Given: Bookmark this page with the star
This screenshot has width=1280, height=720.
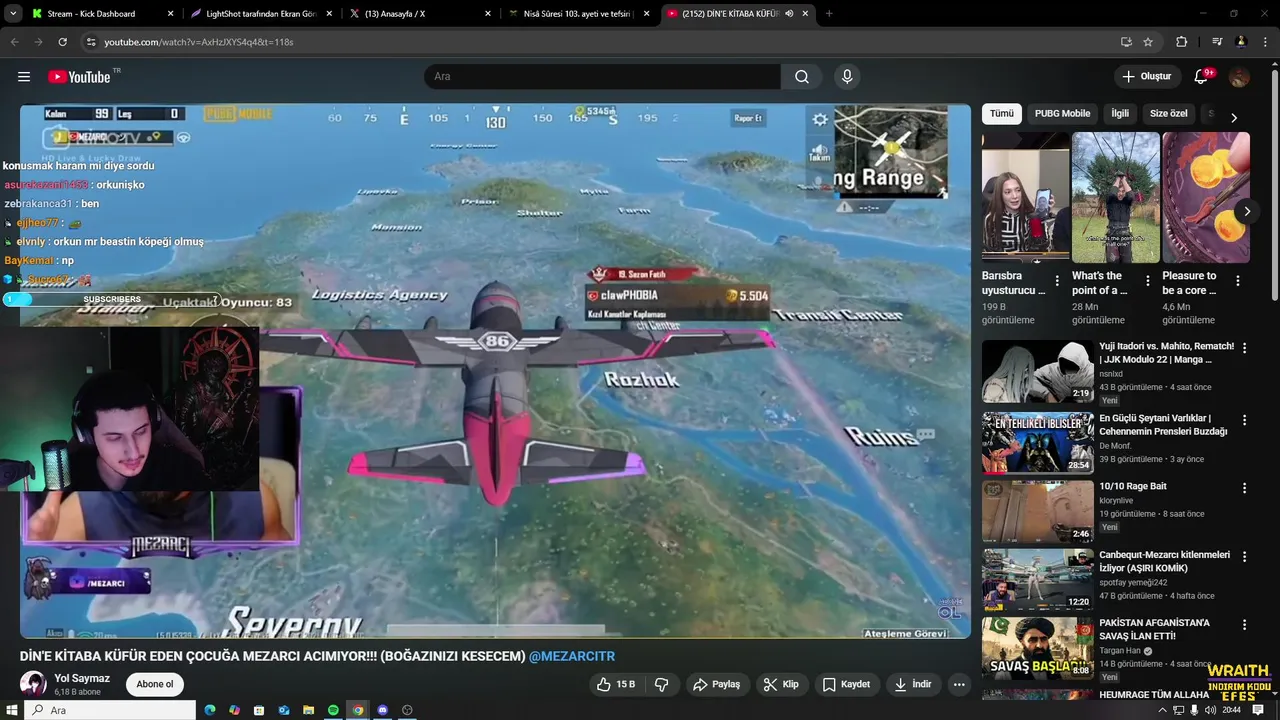Looking at the screenshot, I should click(x=1148, y=42).
